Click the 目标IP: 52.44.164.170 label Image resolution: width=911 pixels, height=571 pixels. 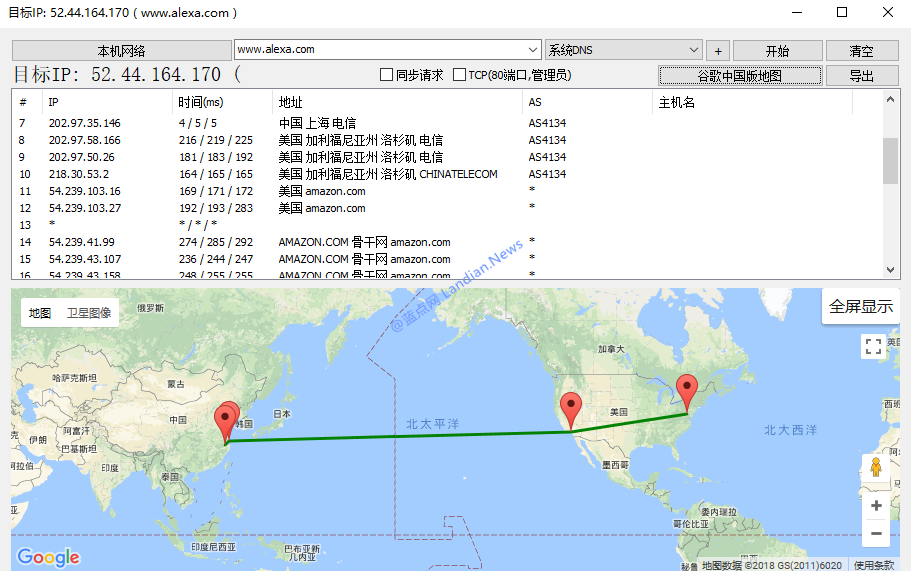(x=127, y=74)
